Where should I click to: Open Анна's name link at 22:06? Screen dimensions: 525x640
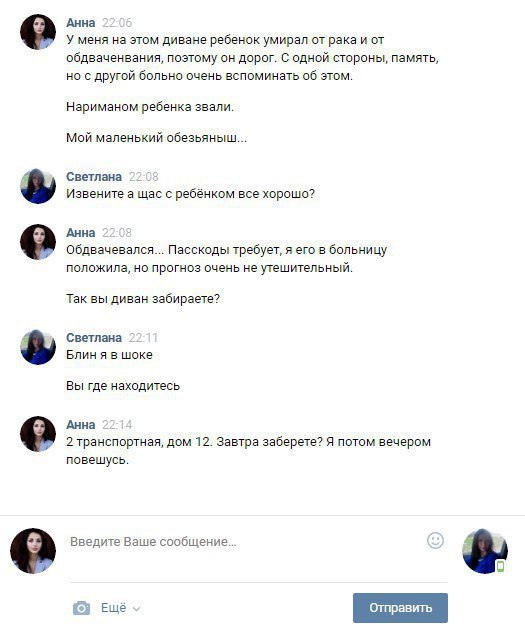81,22
